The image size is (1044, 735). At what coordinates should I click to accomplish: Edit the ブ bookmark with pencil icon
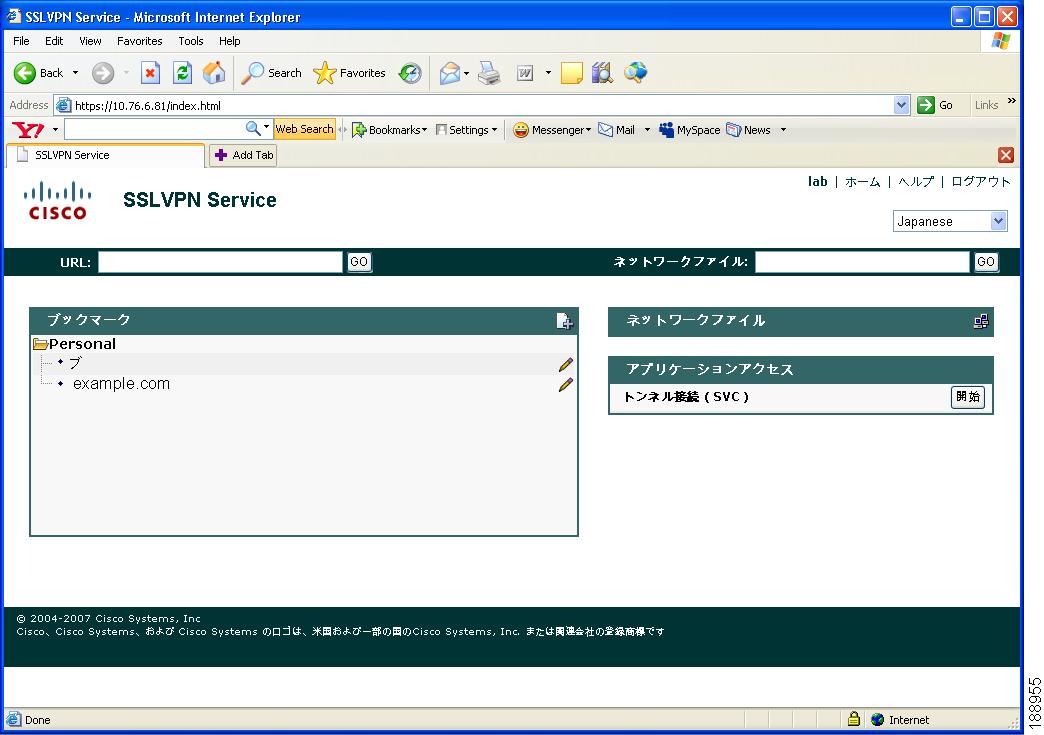[566, 364]
